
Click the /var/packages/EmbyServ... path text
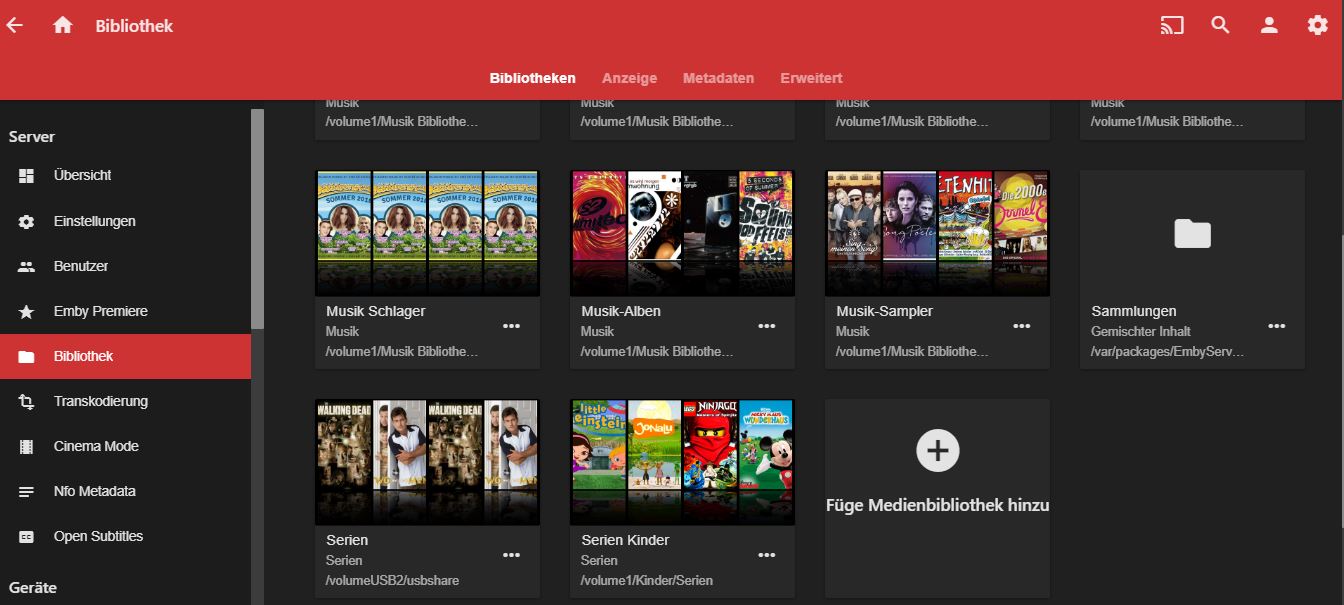click(1168, 352)
